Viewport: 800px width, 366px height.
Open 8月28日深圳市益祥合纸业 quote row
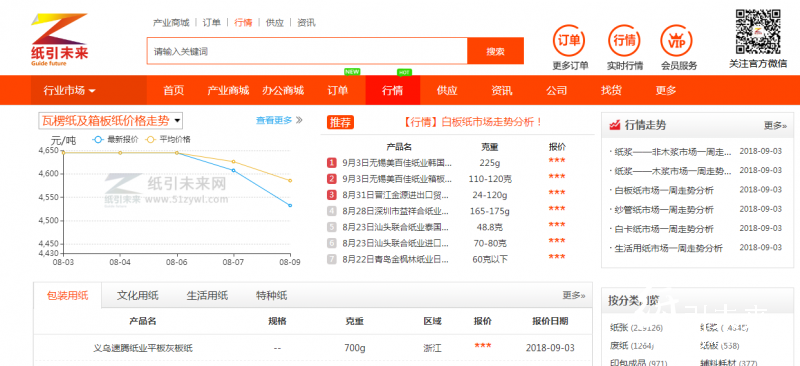point(396,211)
